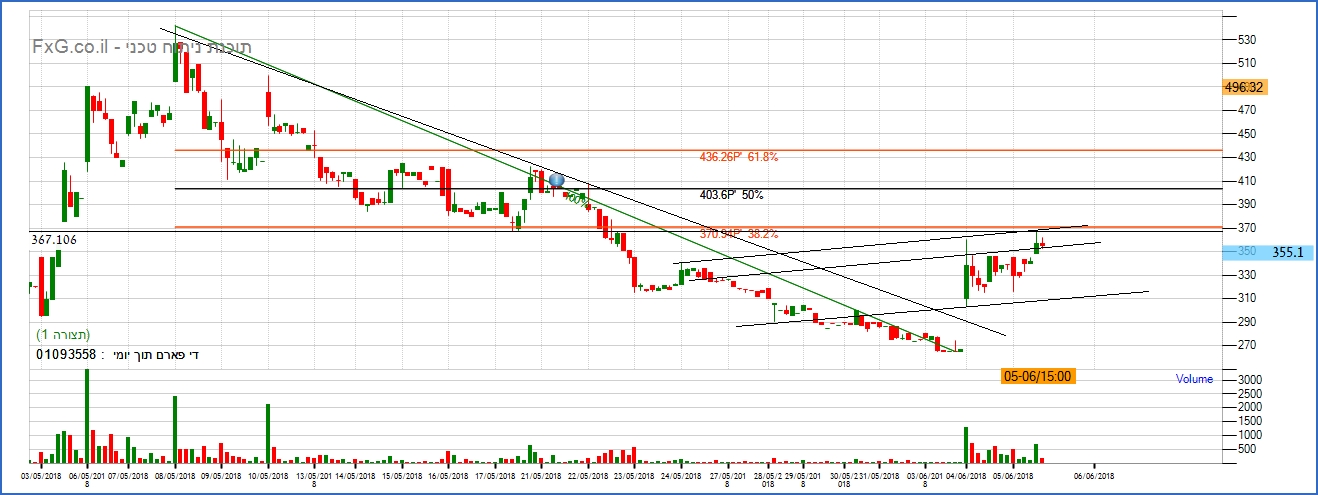Click the 390 price axis label
The image size is (1318, 495).
pyautogui.click(x=1247, y=204)
